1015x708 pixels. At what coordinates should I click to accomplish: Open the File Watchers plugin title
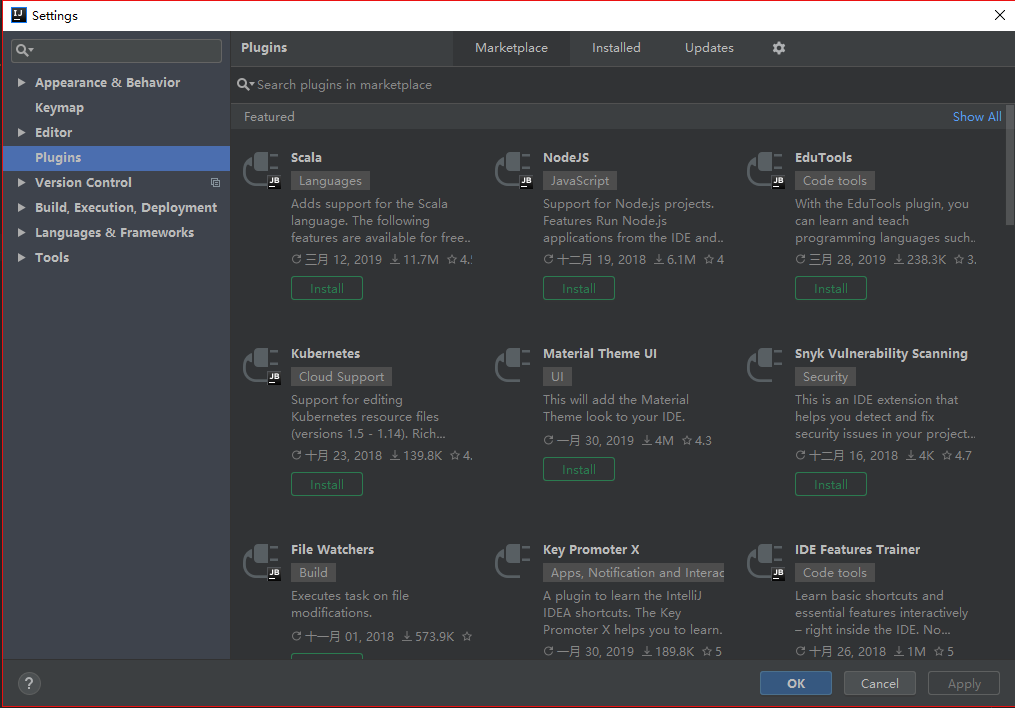tap(333, 549)
